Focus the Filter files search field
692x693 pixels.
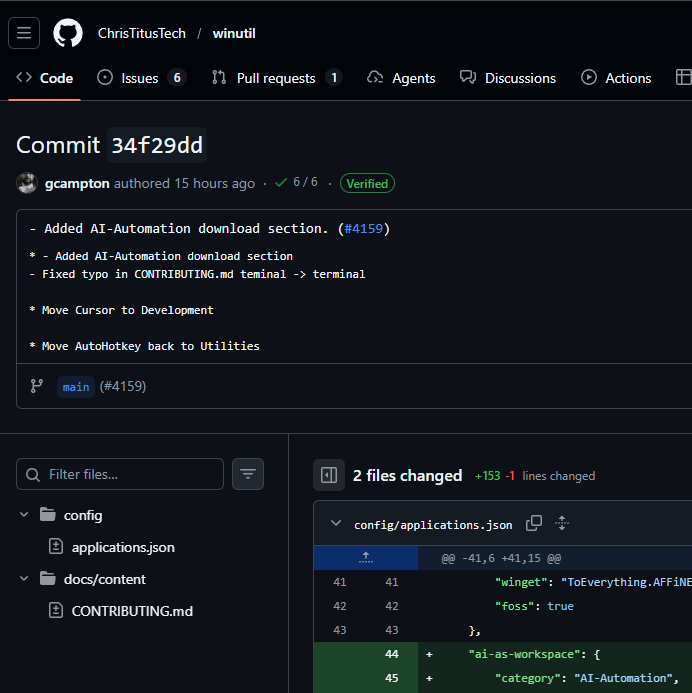[130, 474]
